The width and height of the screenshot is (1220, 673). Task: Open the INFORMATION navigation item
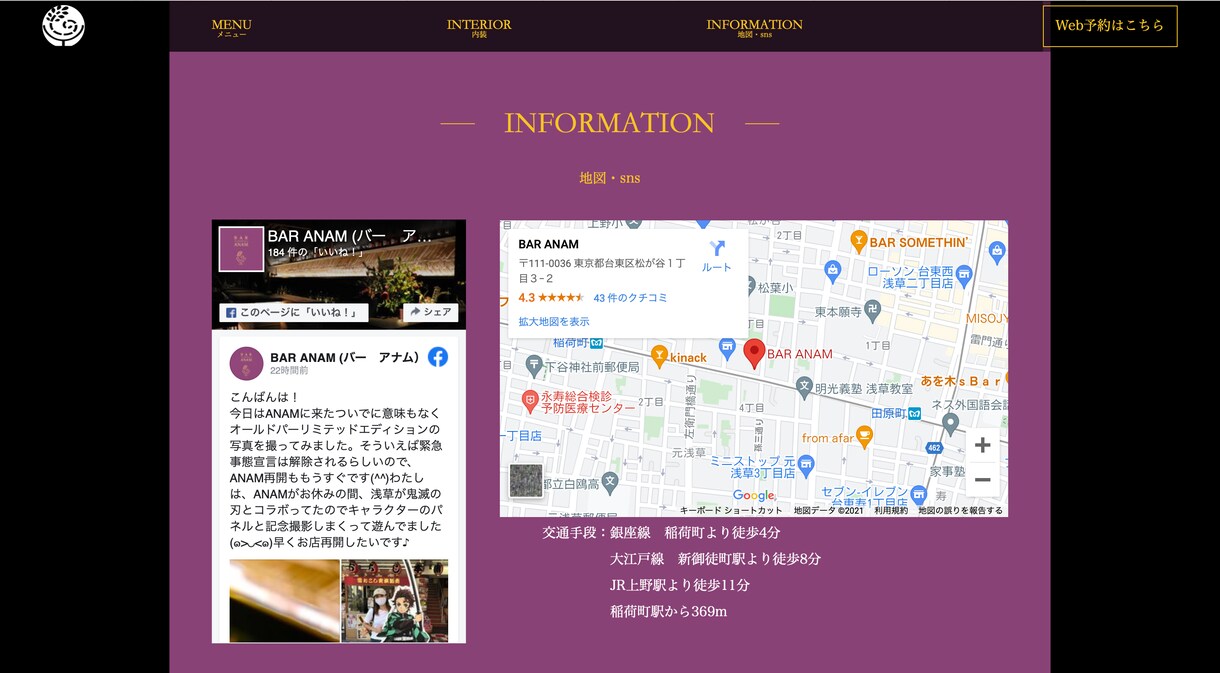(754, 28)
